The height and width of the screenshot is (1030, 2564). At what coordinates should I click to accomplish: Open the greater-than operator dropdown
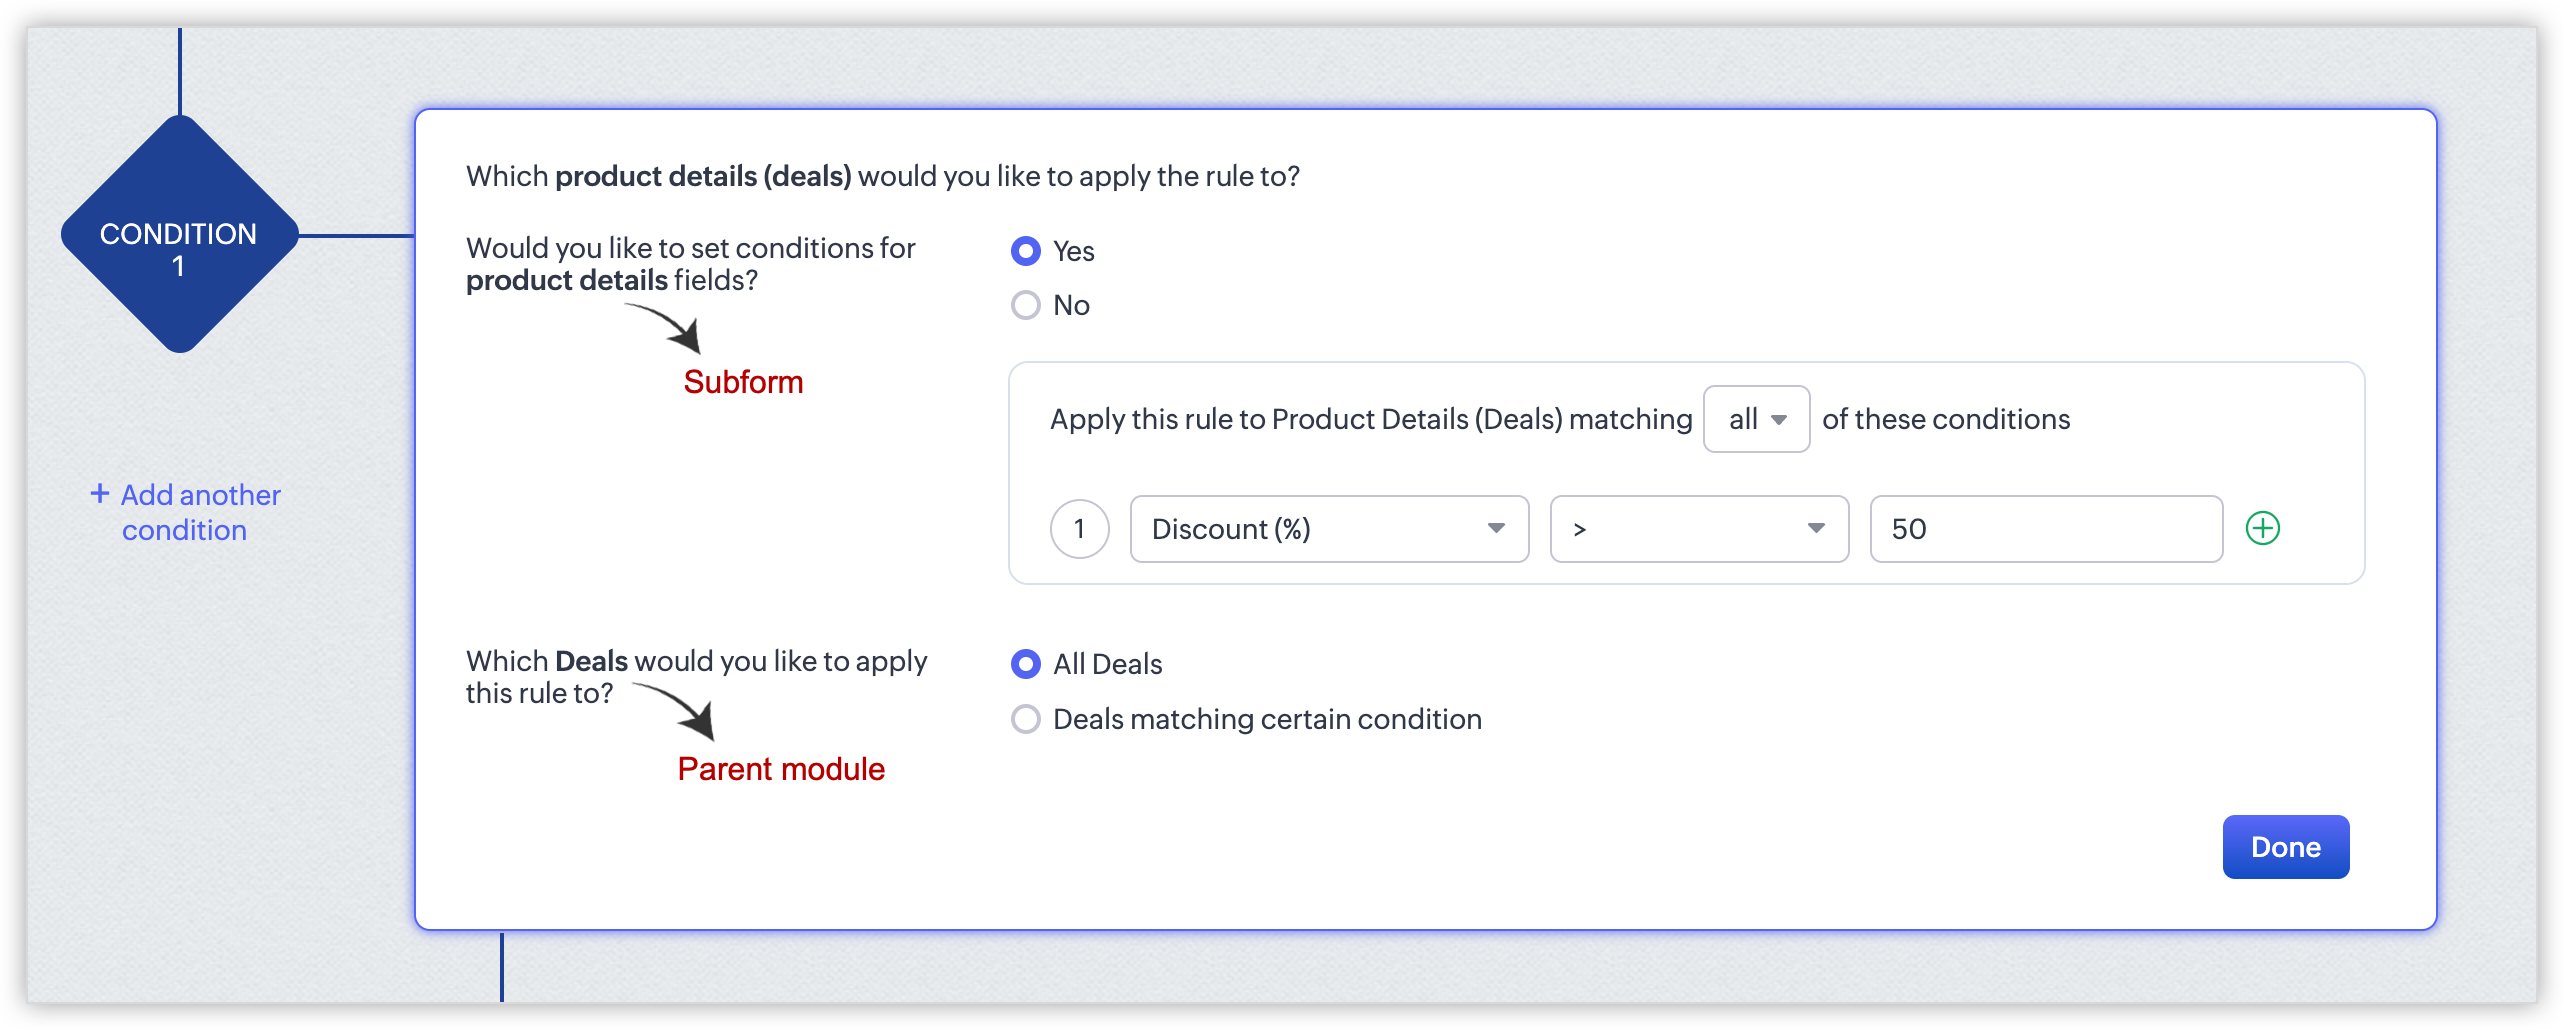click(1699, 529)
